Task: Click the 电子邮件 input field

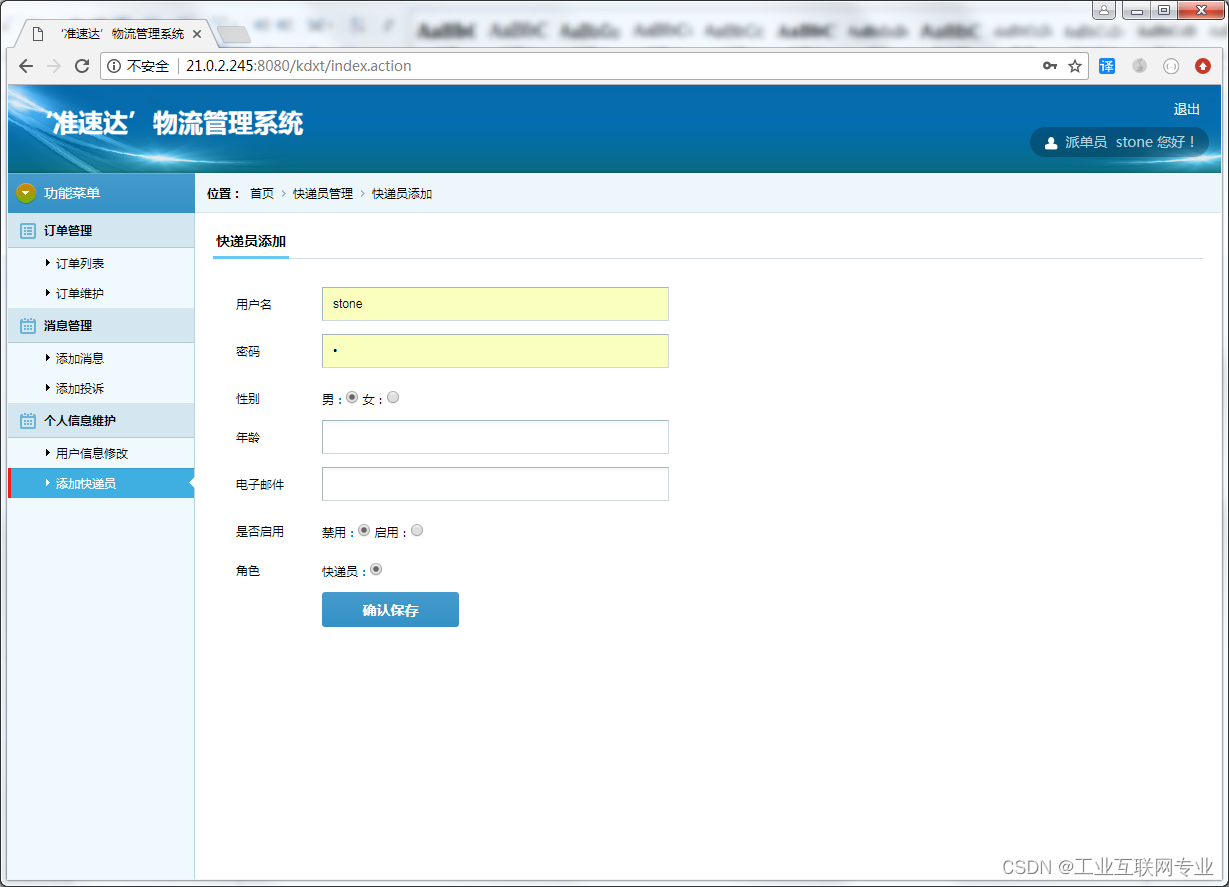Action: coord(495,484)
